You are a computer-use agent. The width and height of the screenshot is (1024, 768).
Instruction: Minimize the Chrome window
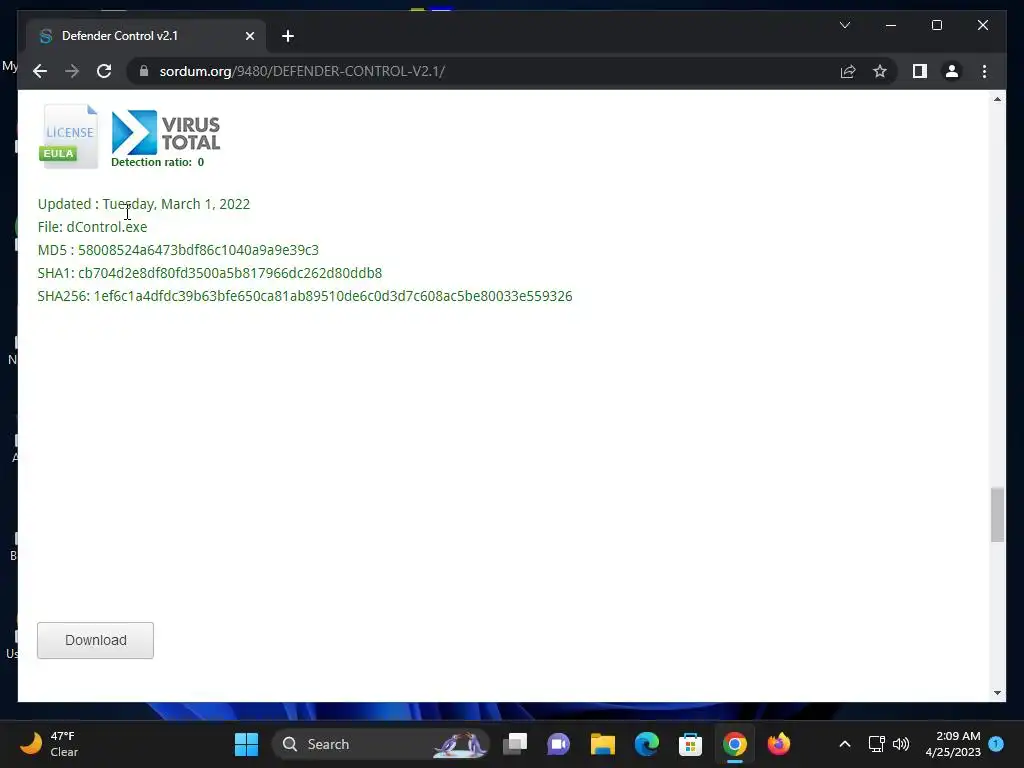[x=891, y=25]
